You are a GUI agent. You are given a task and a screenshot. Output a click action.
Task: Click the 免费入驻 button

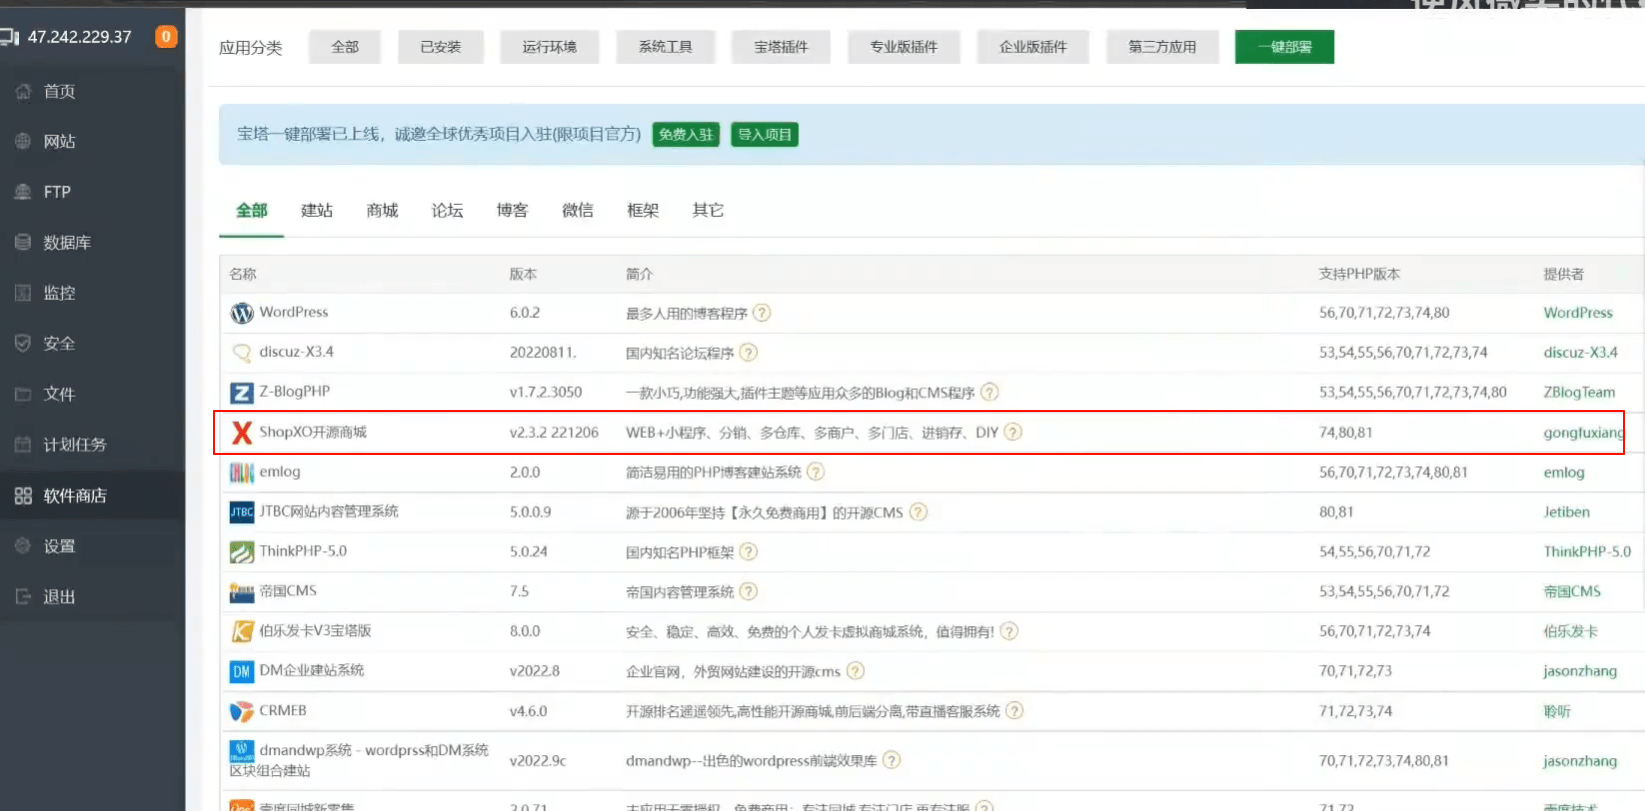point(686,135)
